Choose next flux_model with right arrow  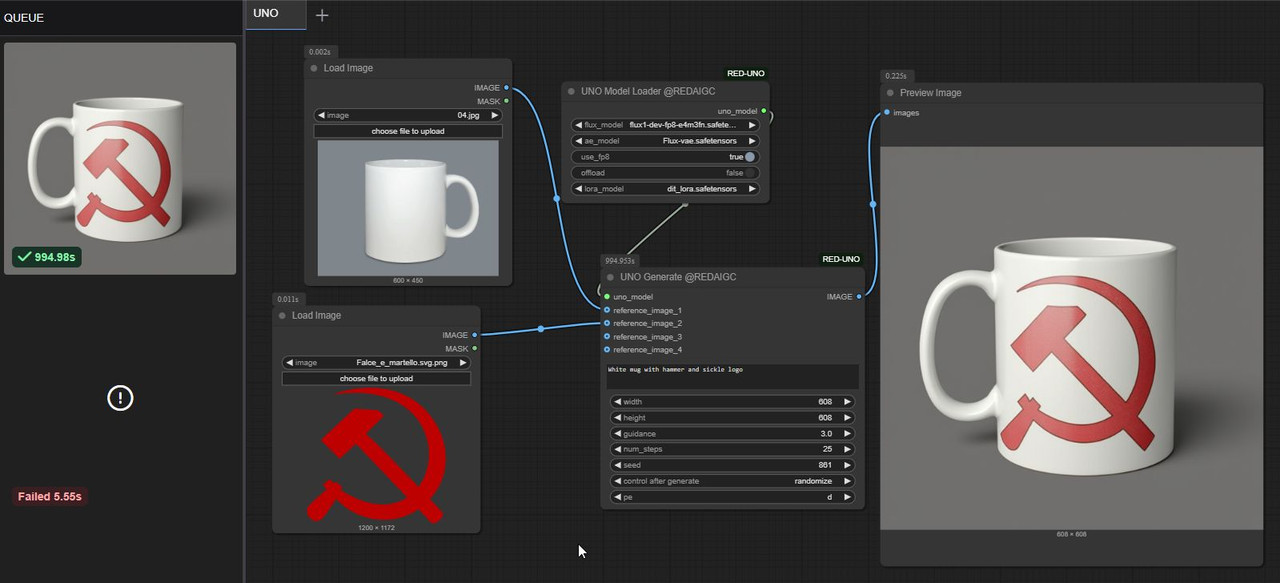tap(752, 125)
